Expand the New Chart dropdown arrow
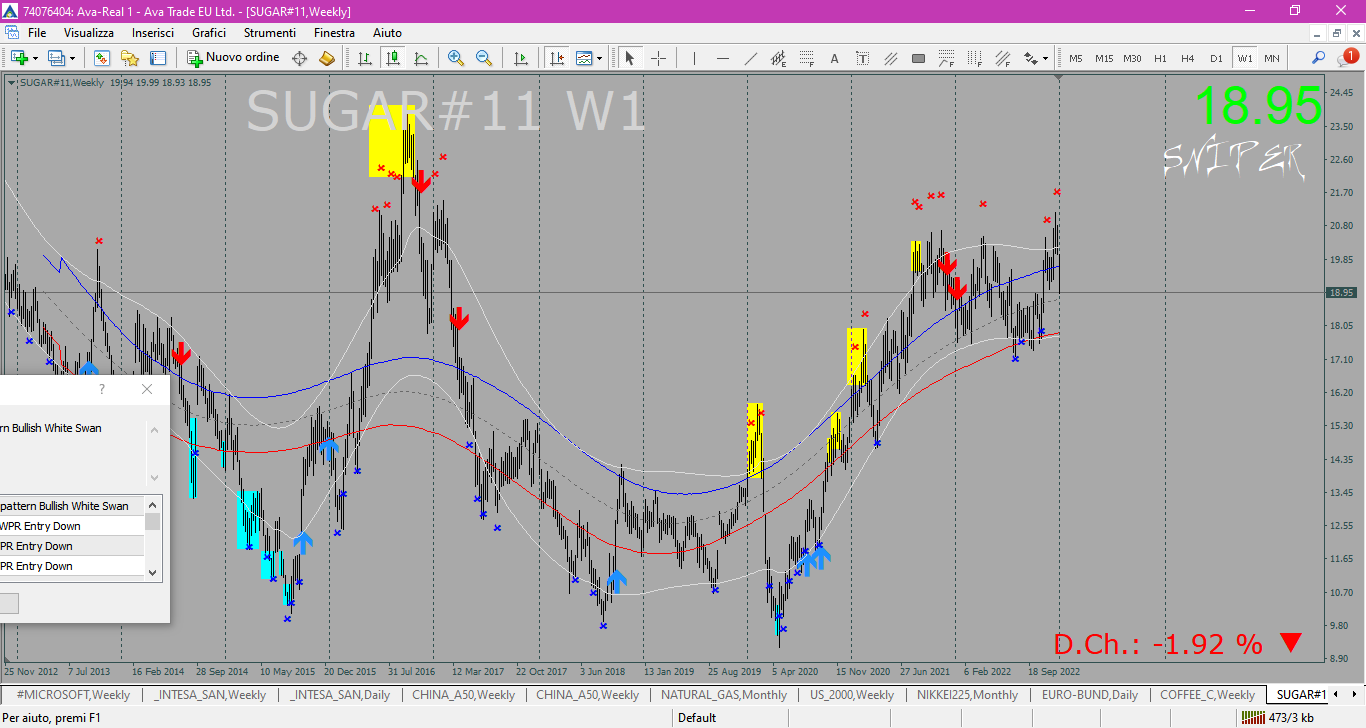This screenshot has height=728, width=1366. click(33, 58)
